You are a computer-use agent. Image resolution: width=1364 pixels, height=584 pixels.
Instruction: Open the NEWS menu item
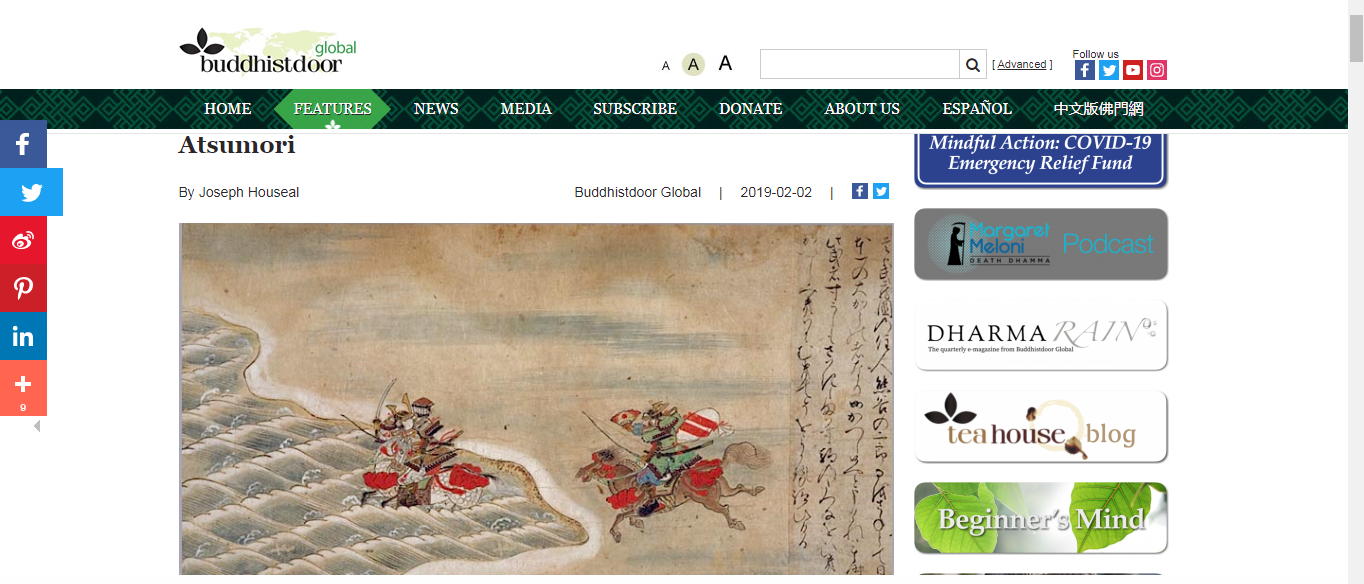click(436, 109)
